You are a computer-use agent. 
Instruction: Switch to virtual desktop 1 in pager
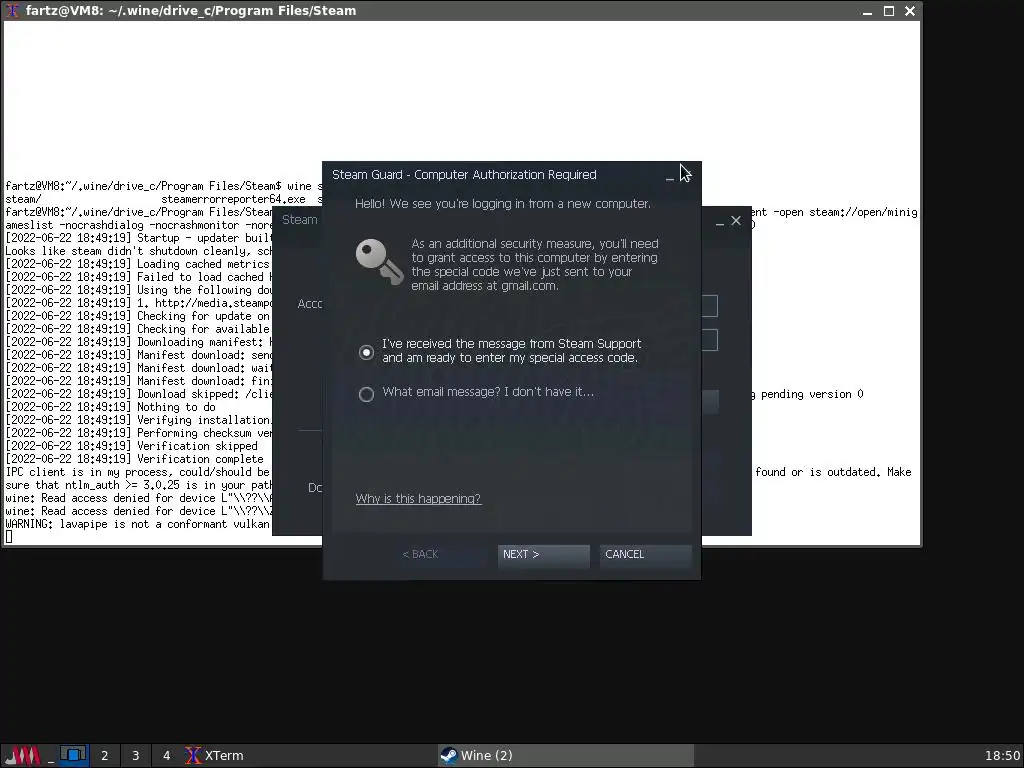(x=73, y=756)
